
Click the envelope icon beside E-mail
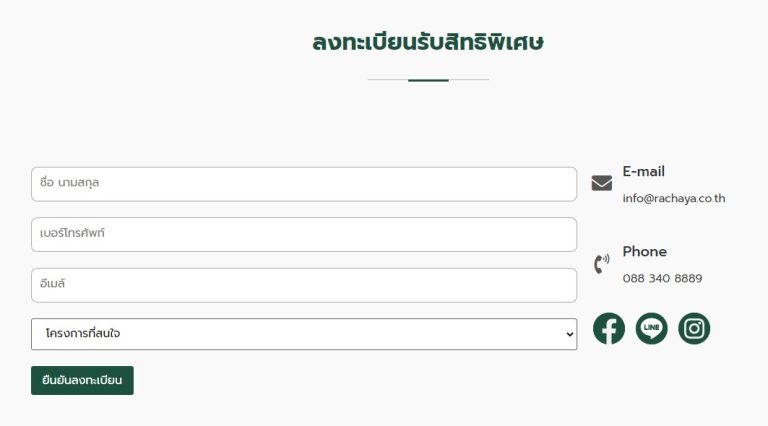coord(601,183)
